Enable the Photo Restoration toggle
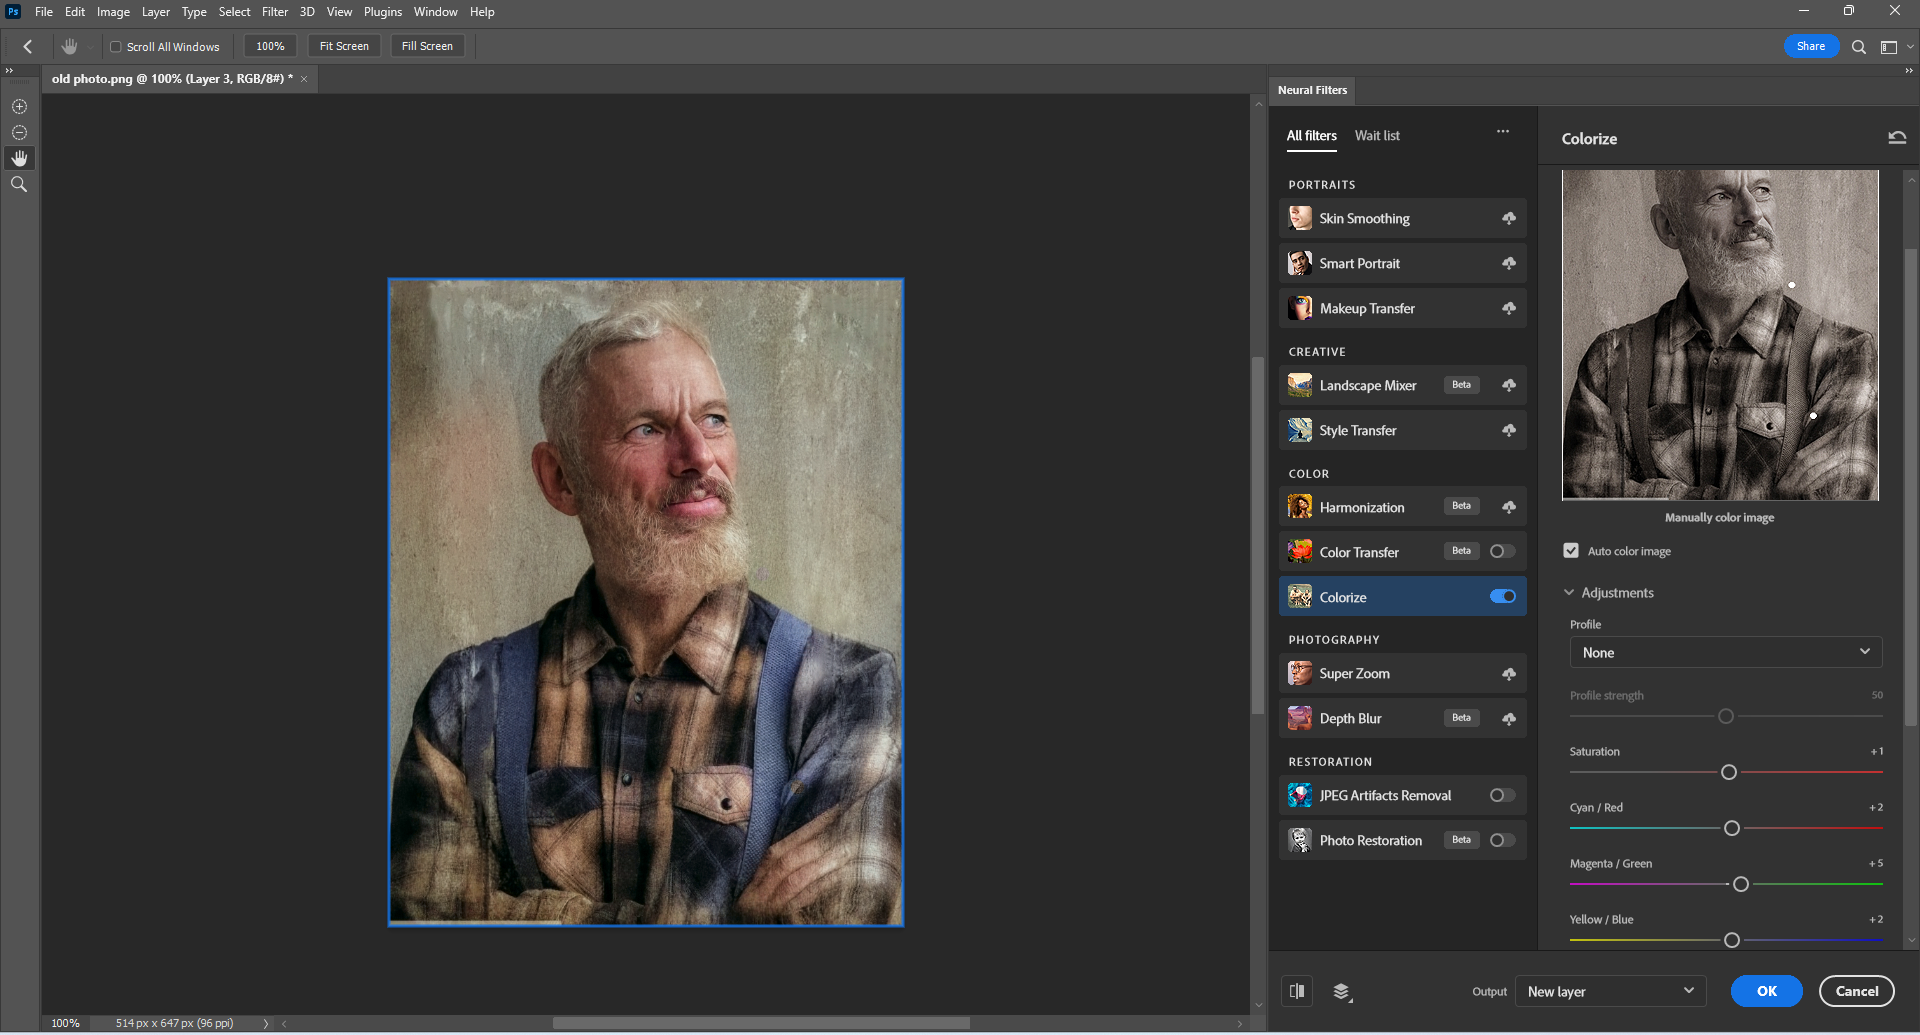The image size is (1920, 1035). pos(1502,840)
